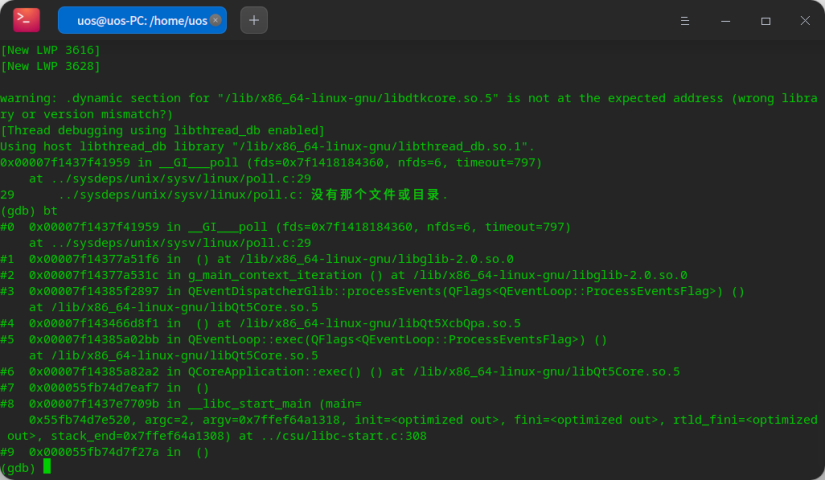Click the green cursor at the gdb prompt
The image size is (825, 480).
[x=47, y=467]
